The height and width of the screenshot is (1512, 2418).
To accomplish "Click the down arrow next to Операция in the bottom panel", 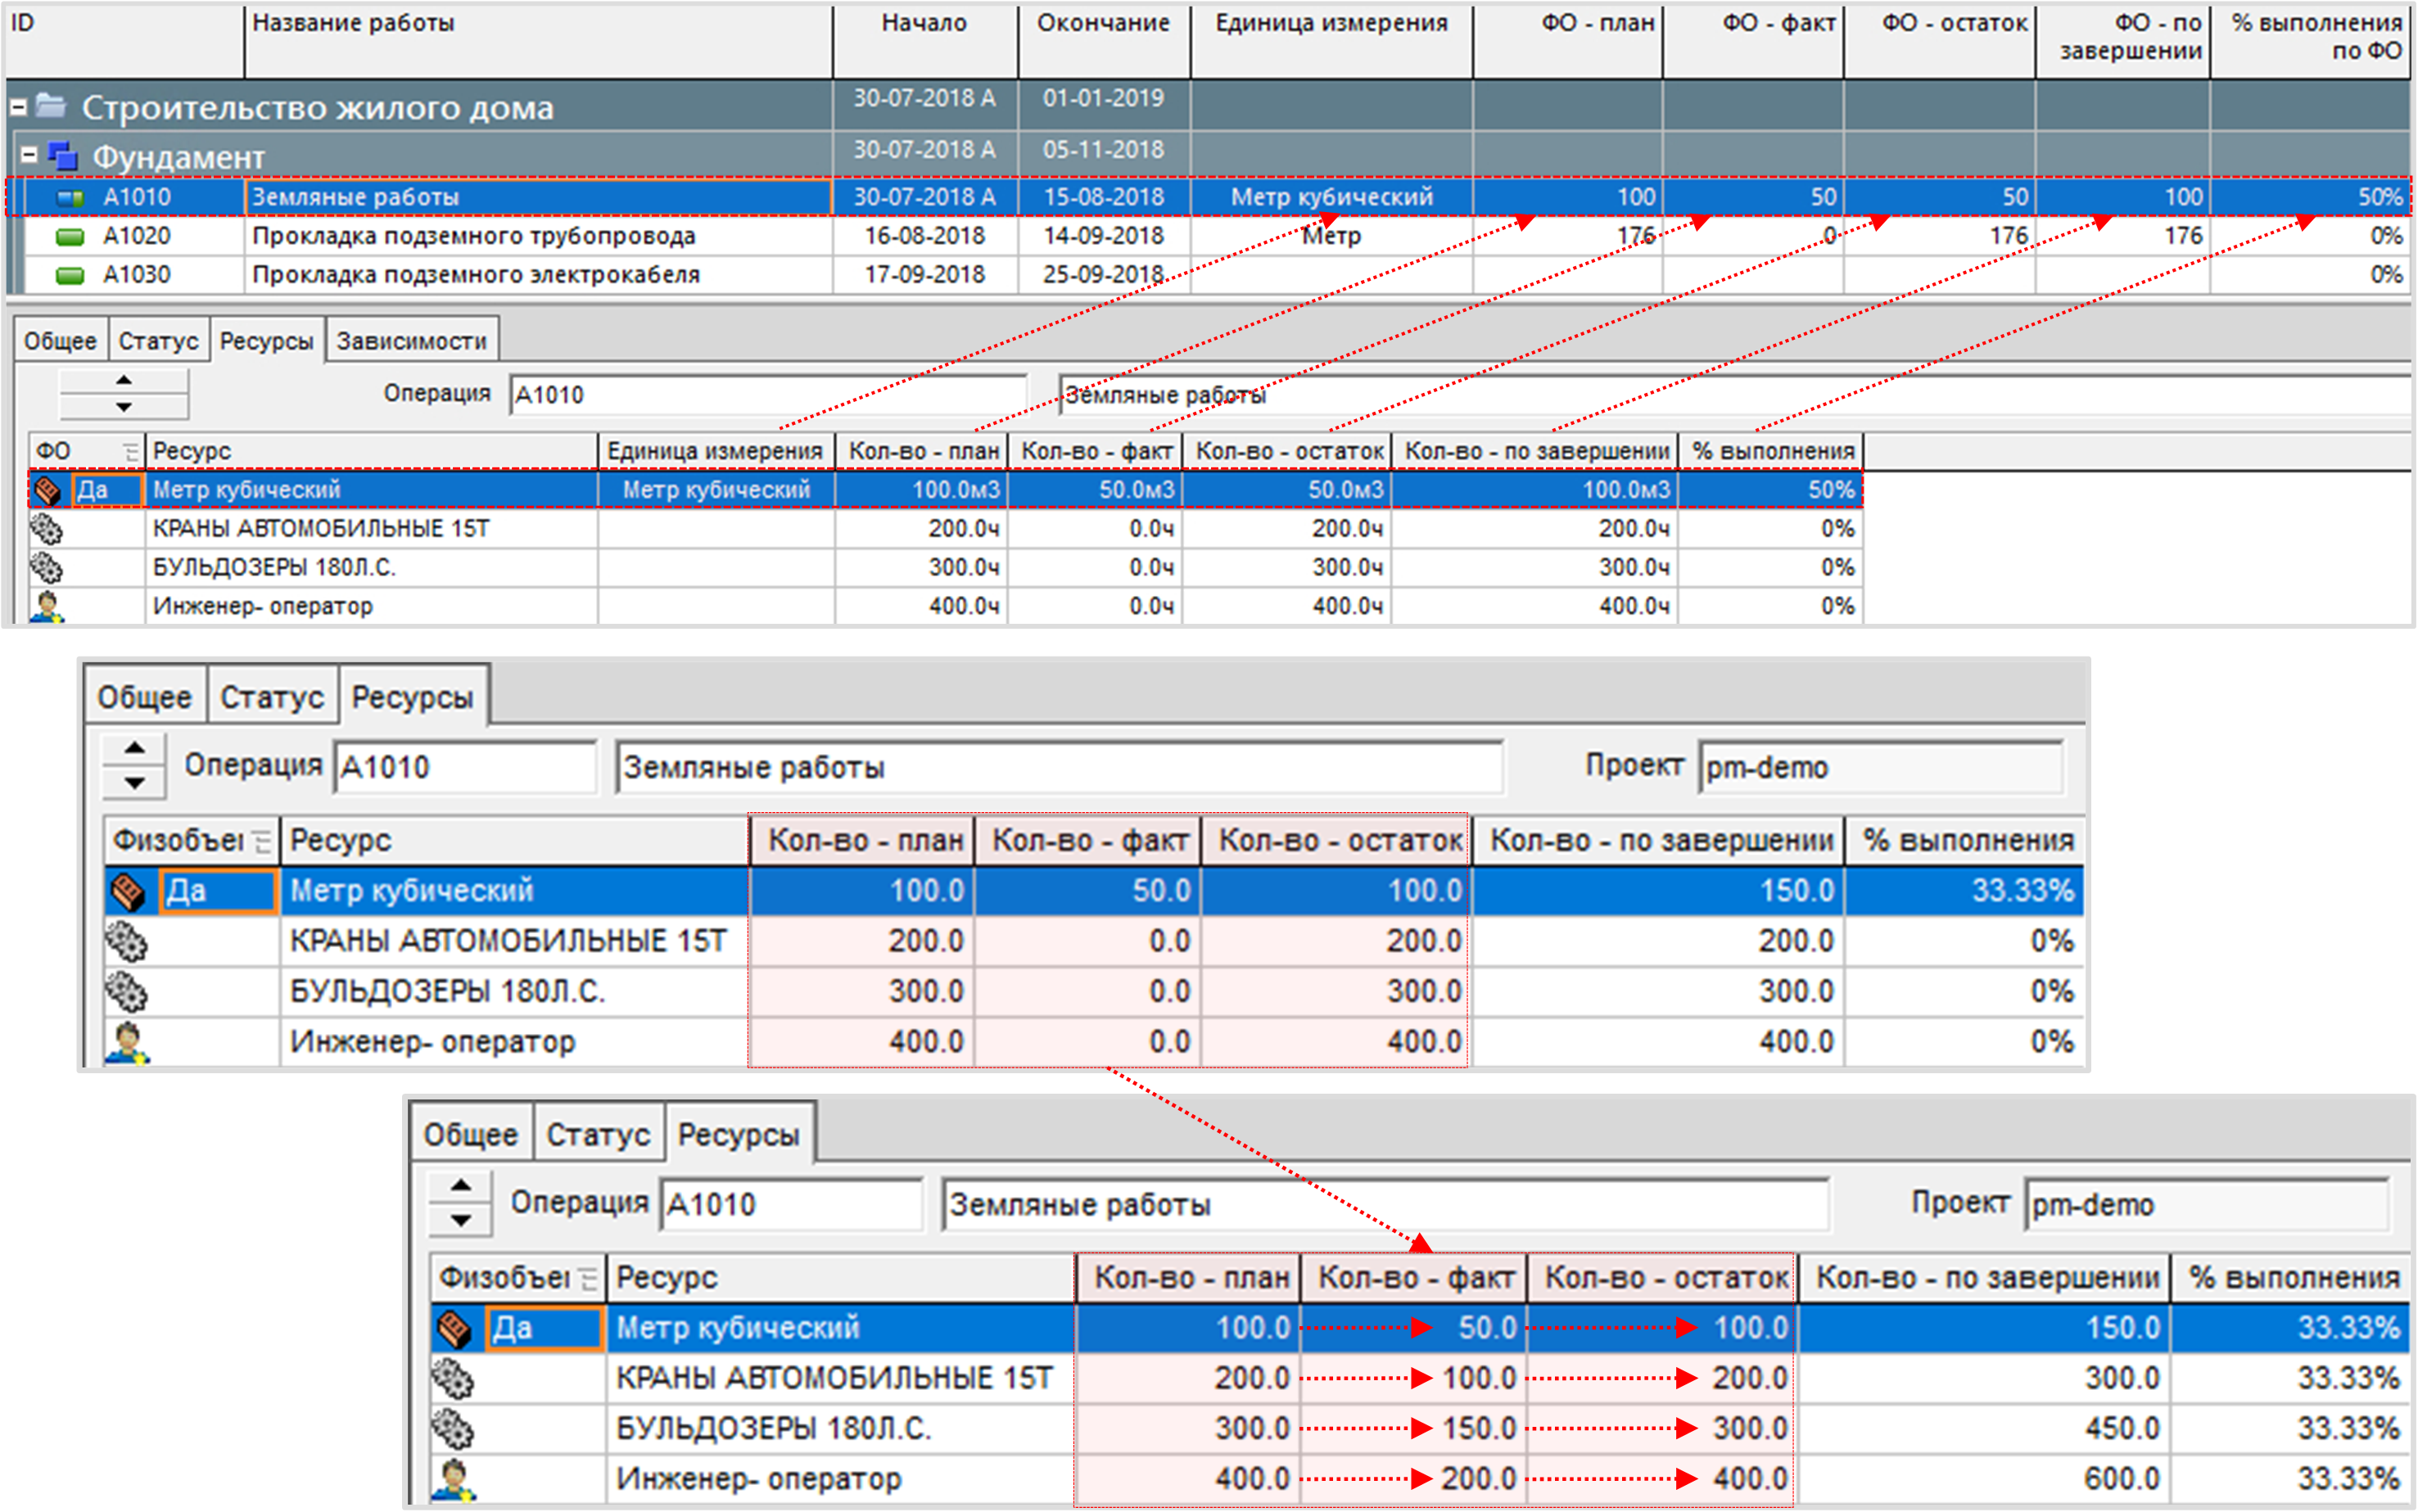I will (x=461, y=1220).
